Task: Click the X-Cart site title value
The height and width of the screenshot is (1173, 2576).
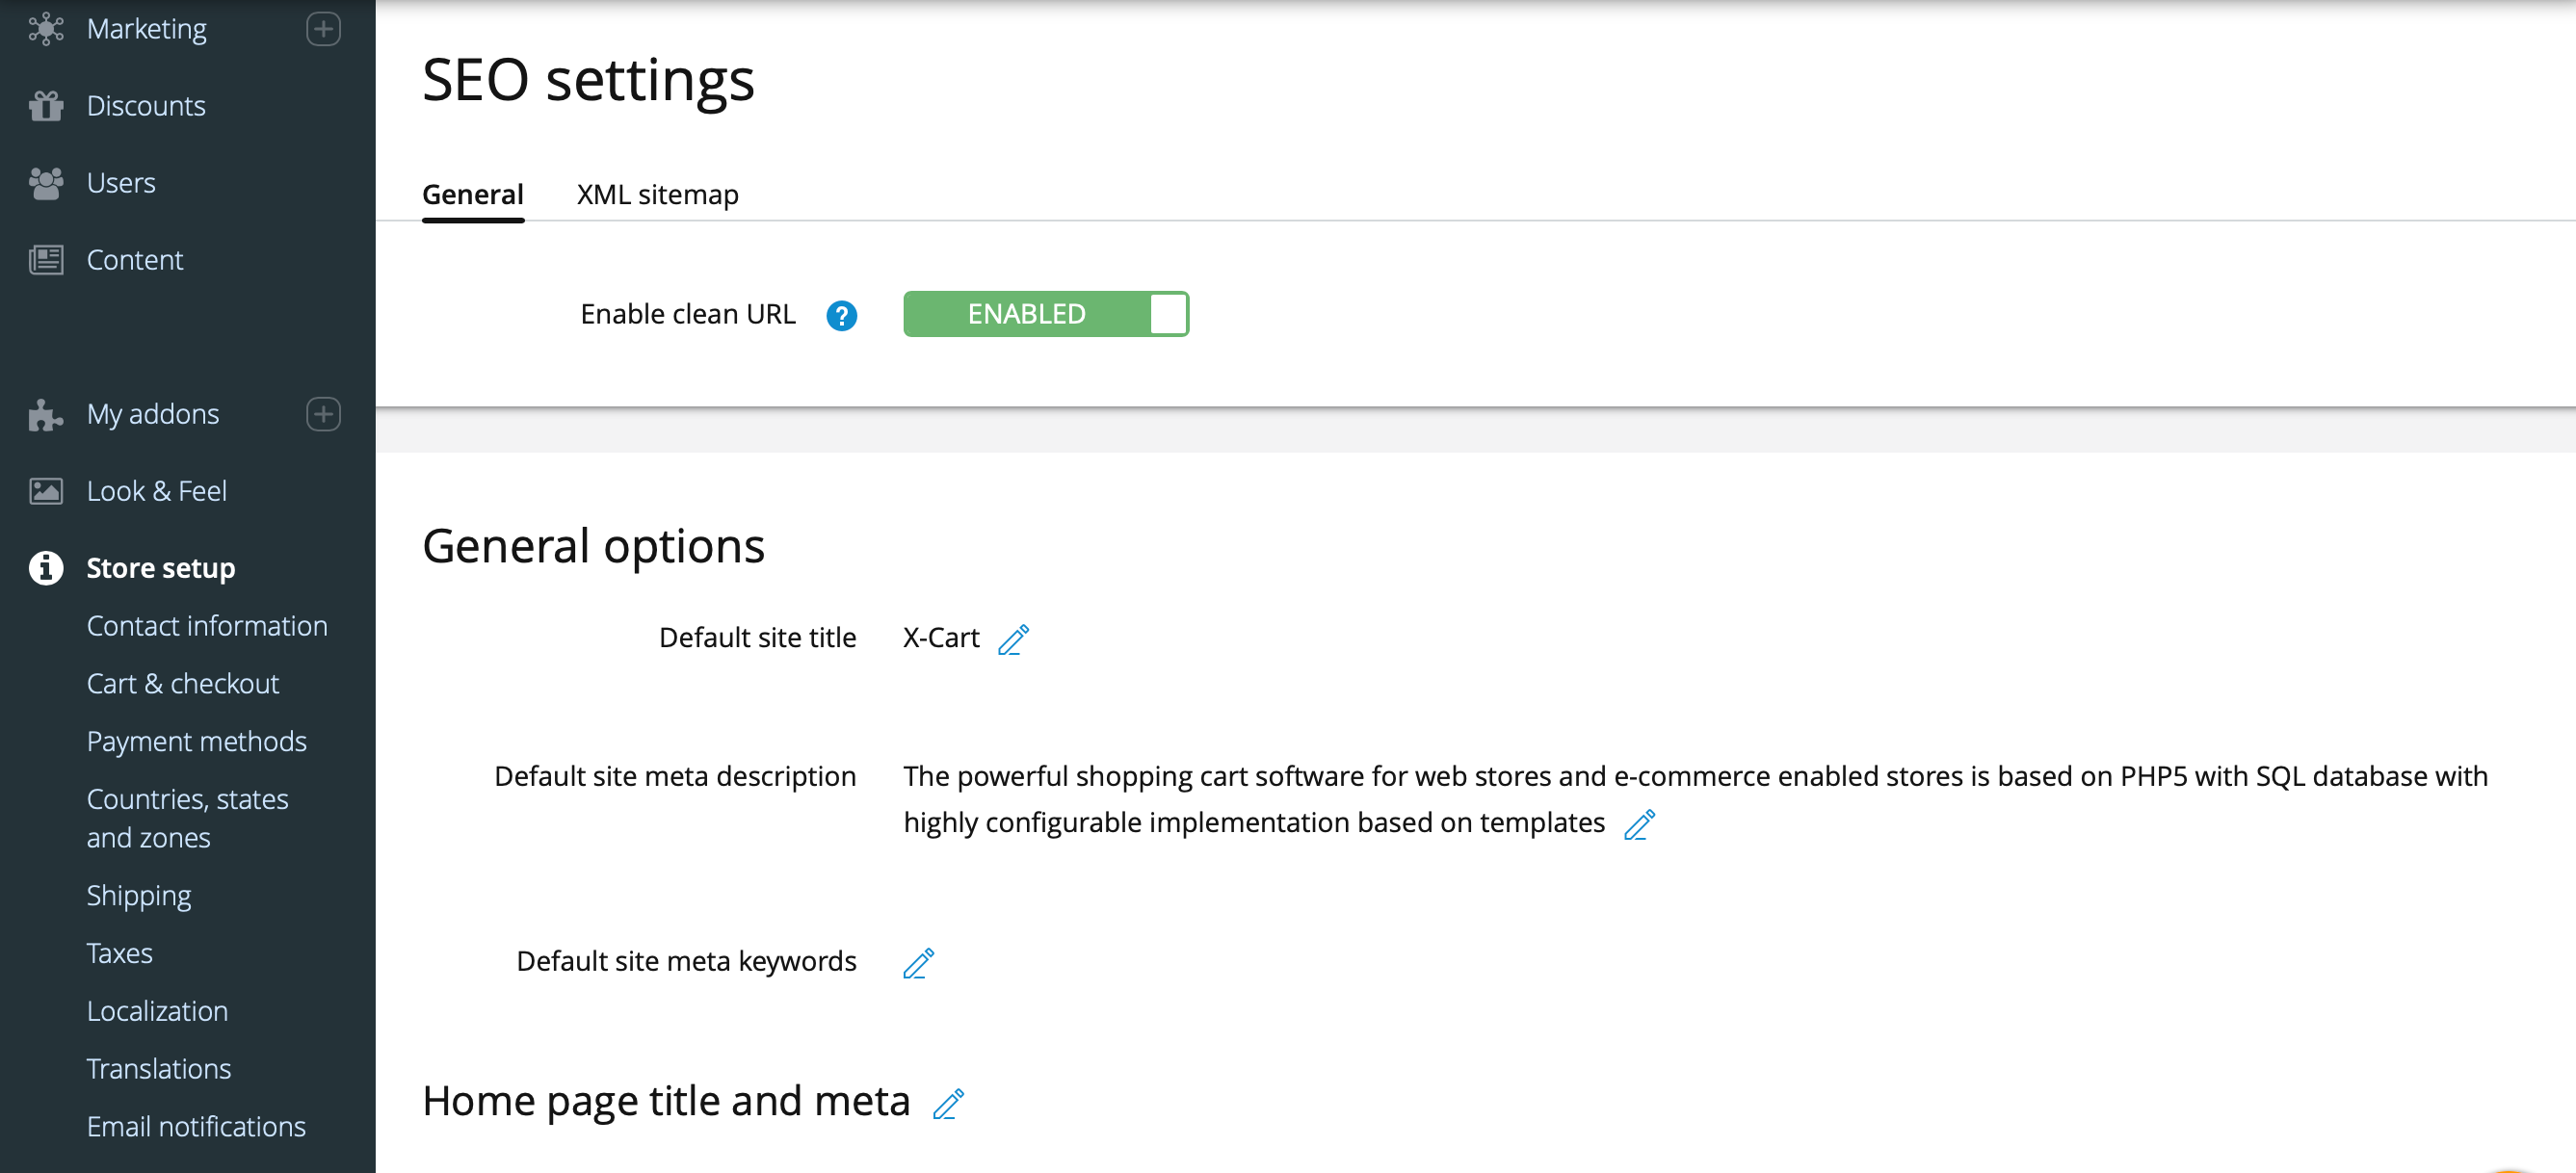Action: coord(941,638)
